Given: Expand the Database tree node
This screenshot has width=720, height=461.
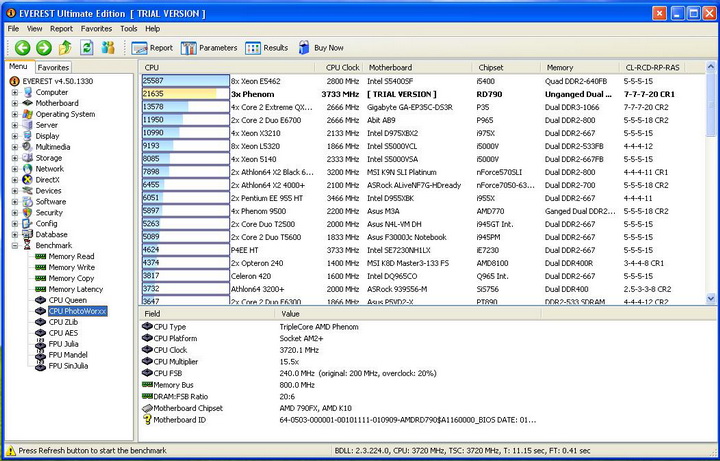Looking at the screenshot, I should (15, 235).
